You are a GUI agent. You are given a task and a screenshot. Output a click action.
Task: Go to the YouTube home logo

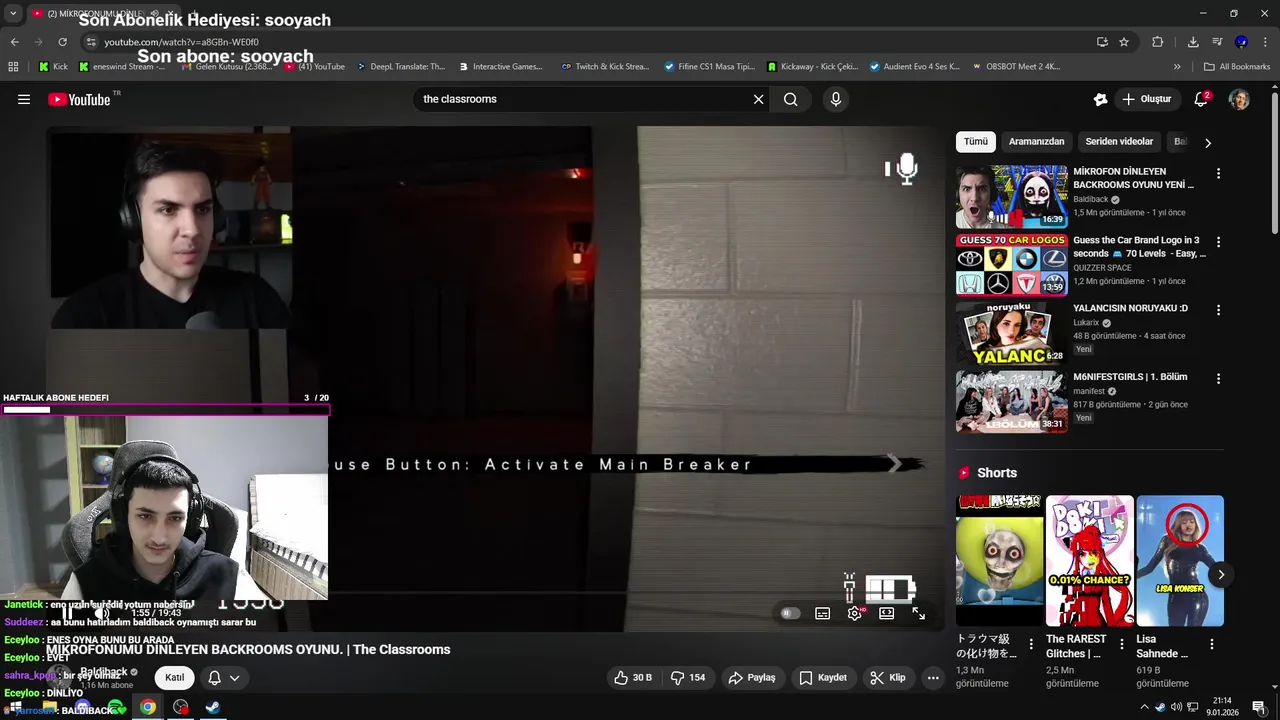click(x=80, y=99)
